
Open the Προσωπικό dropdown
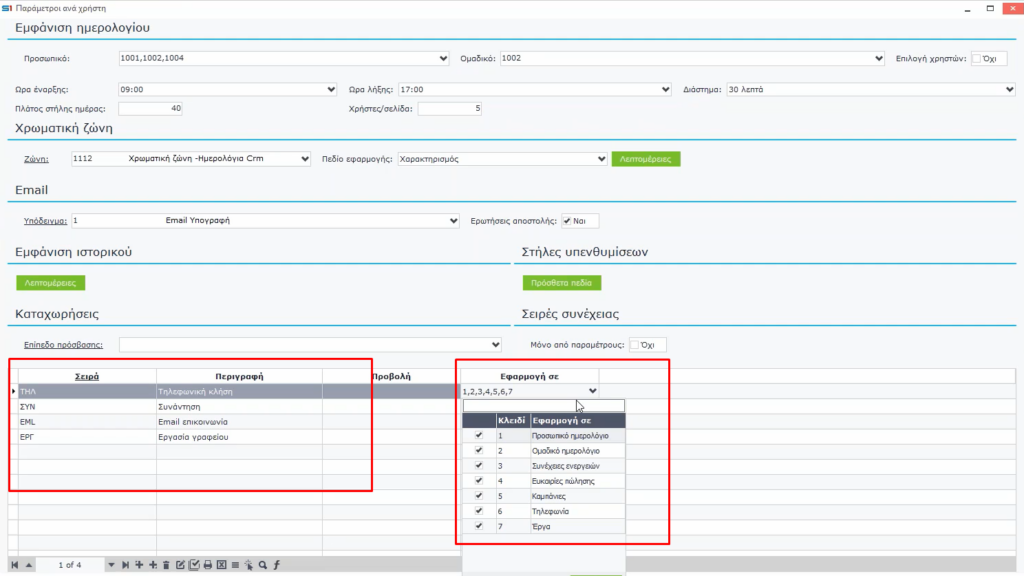(x=443, y=58)
